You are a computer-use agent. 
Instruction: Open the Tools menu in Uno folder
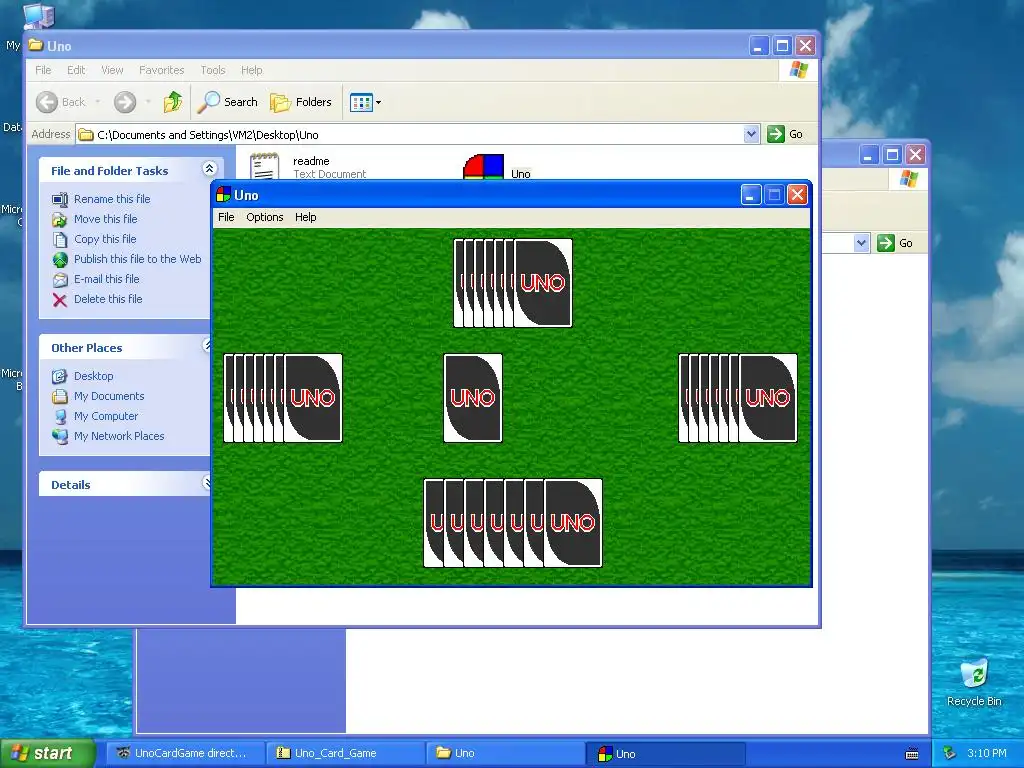pyautogui.click(x=212, y=70)
